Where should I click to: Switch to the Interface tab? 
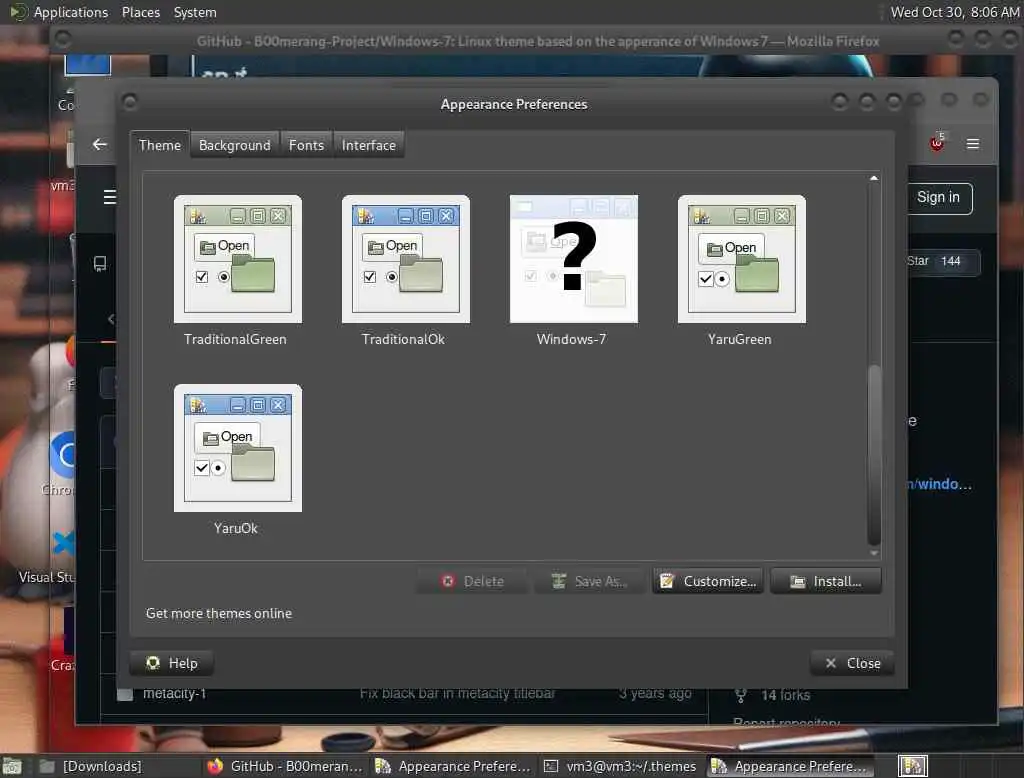pos(369,145)
